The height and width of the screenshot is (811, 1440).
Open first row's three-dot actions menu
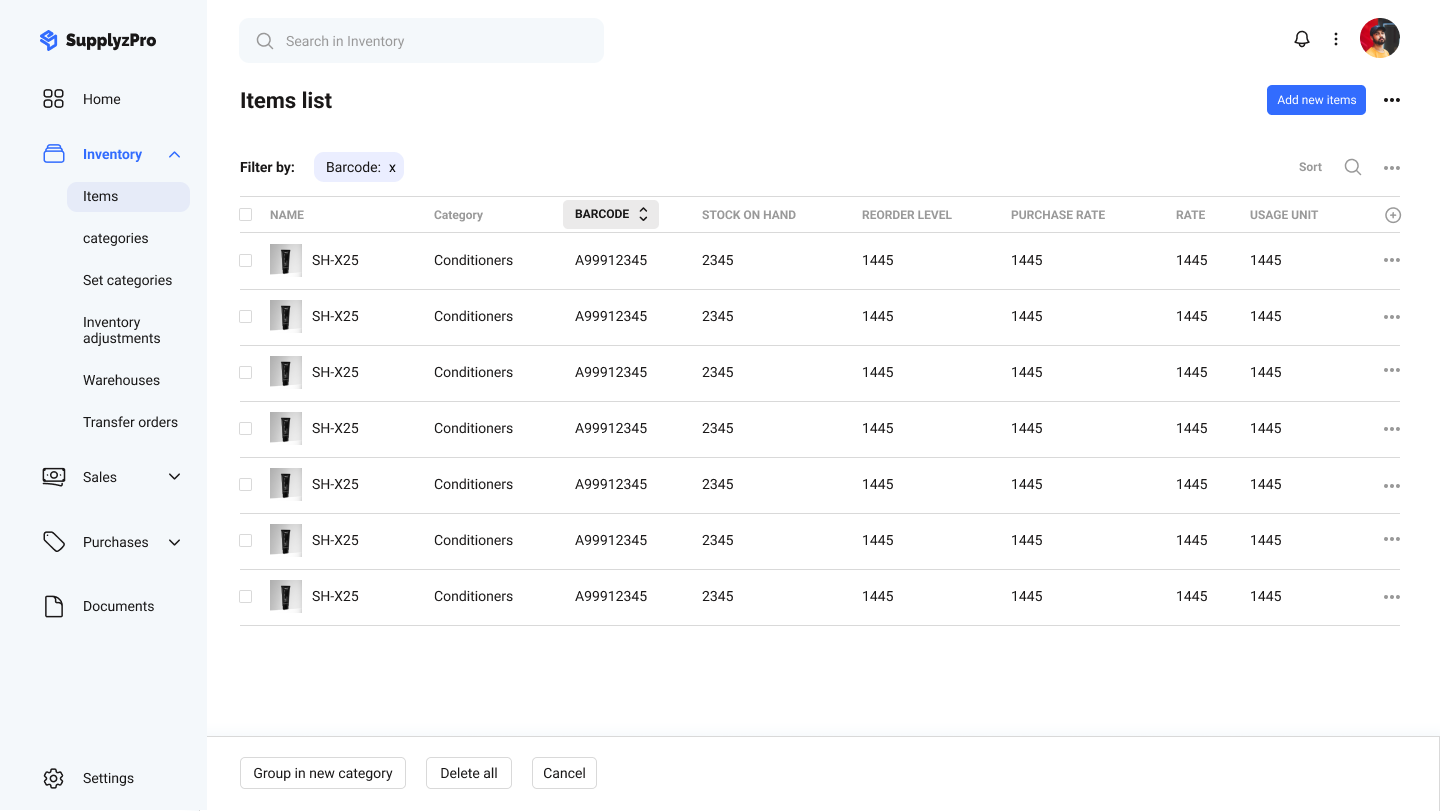(1391, 260)
